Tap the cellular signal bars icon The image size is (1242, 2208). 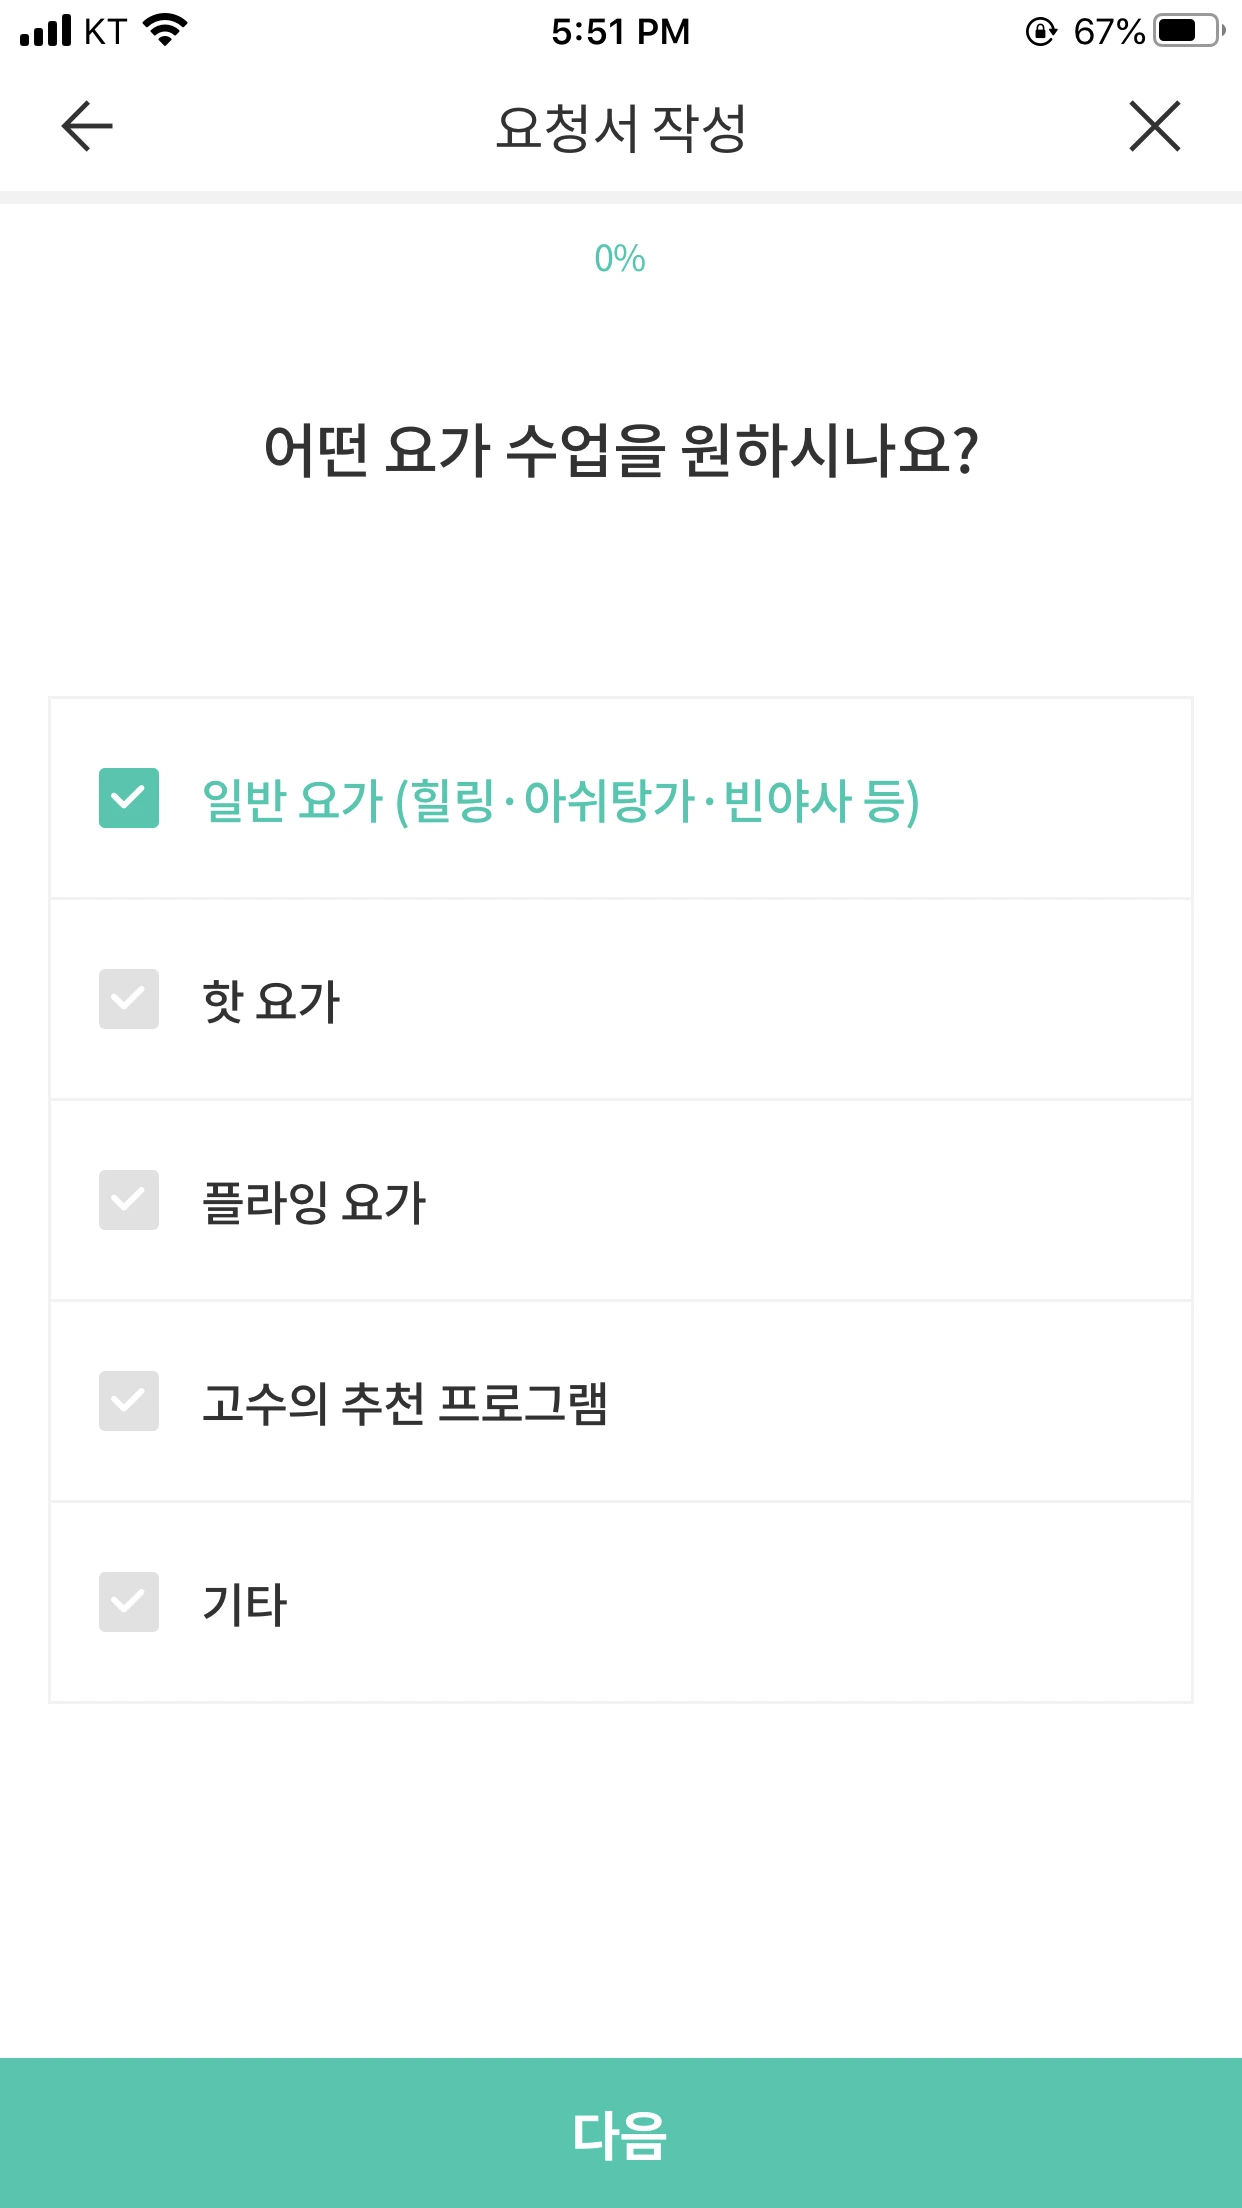[x=46, y=31]
